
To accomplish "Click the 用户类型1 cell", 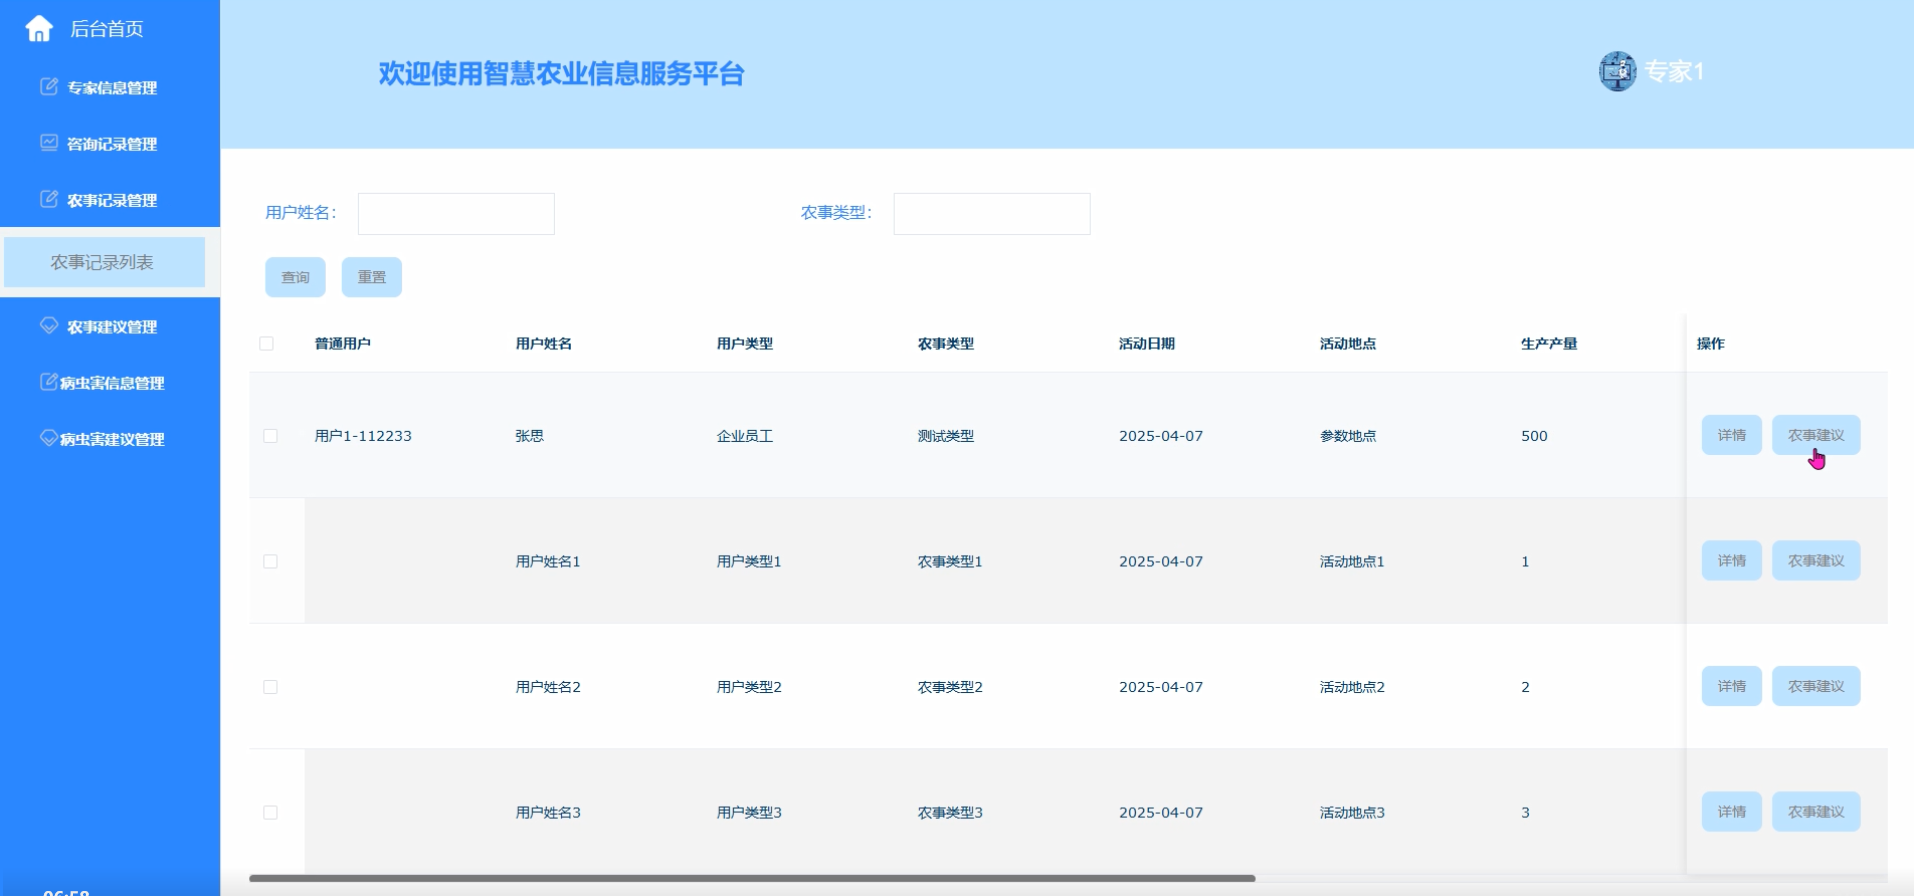I will point(749,561).
